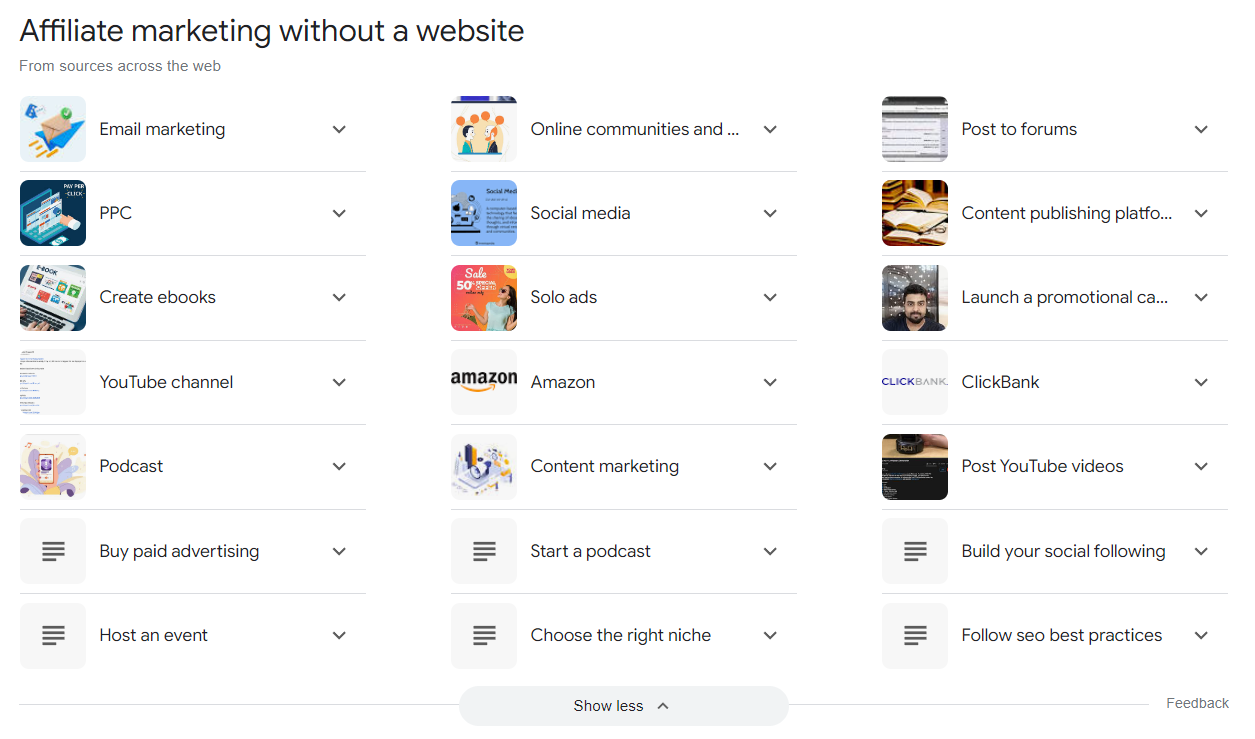Click the Feedback link
This screenshot has width=1255, height=739.
[x=1197, y=703]
